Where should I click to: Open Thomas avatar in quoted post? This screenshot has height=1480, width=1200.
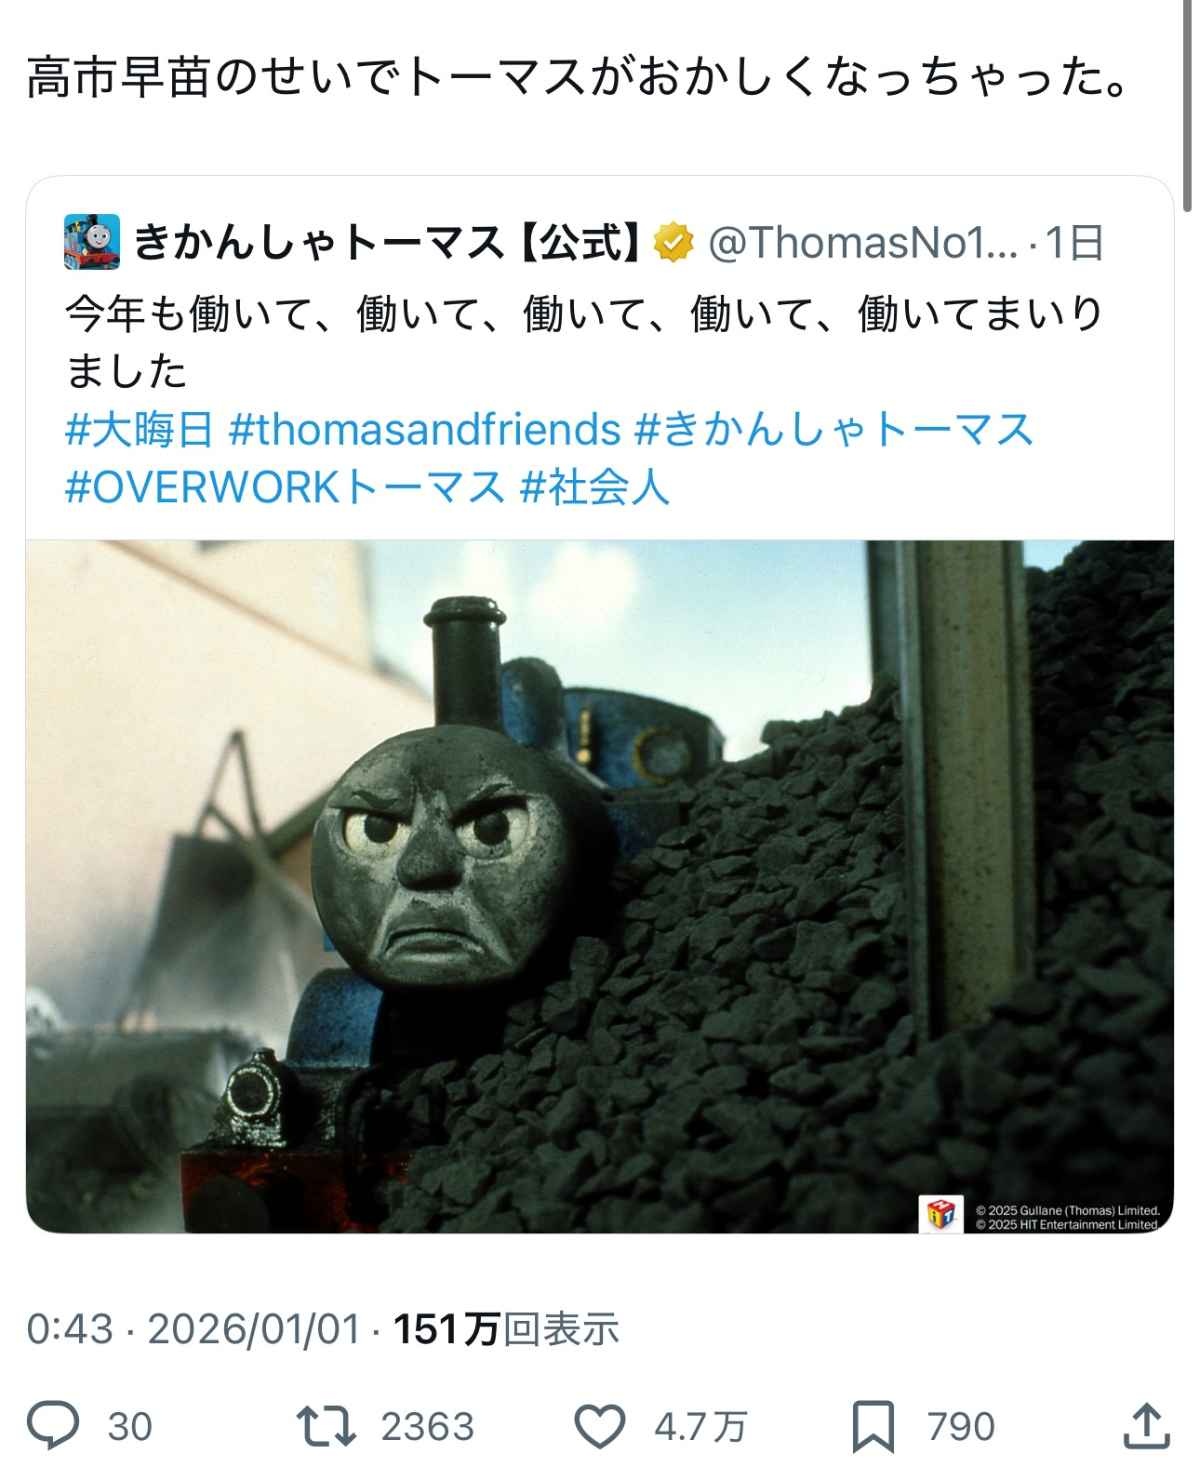[x=92, y=241]
